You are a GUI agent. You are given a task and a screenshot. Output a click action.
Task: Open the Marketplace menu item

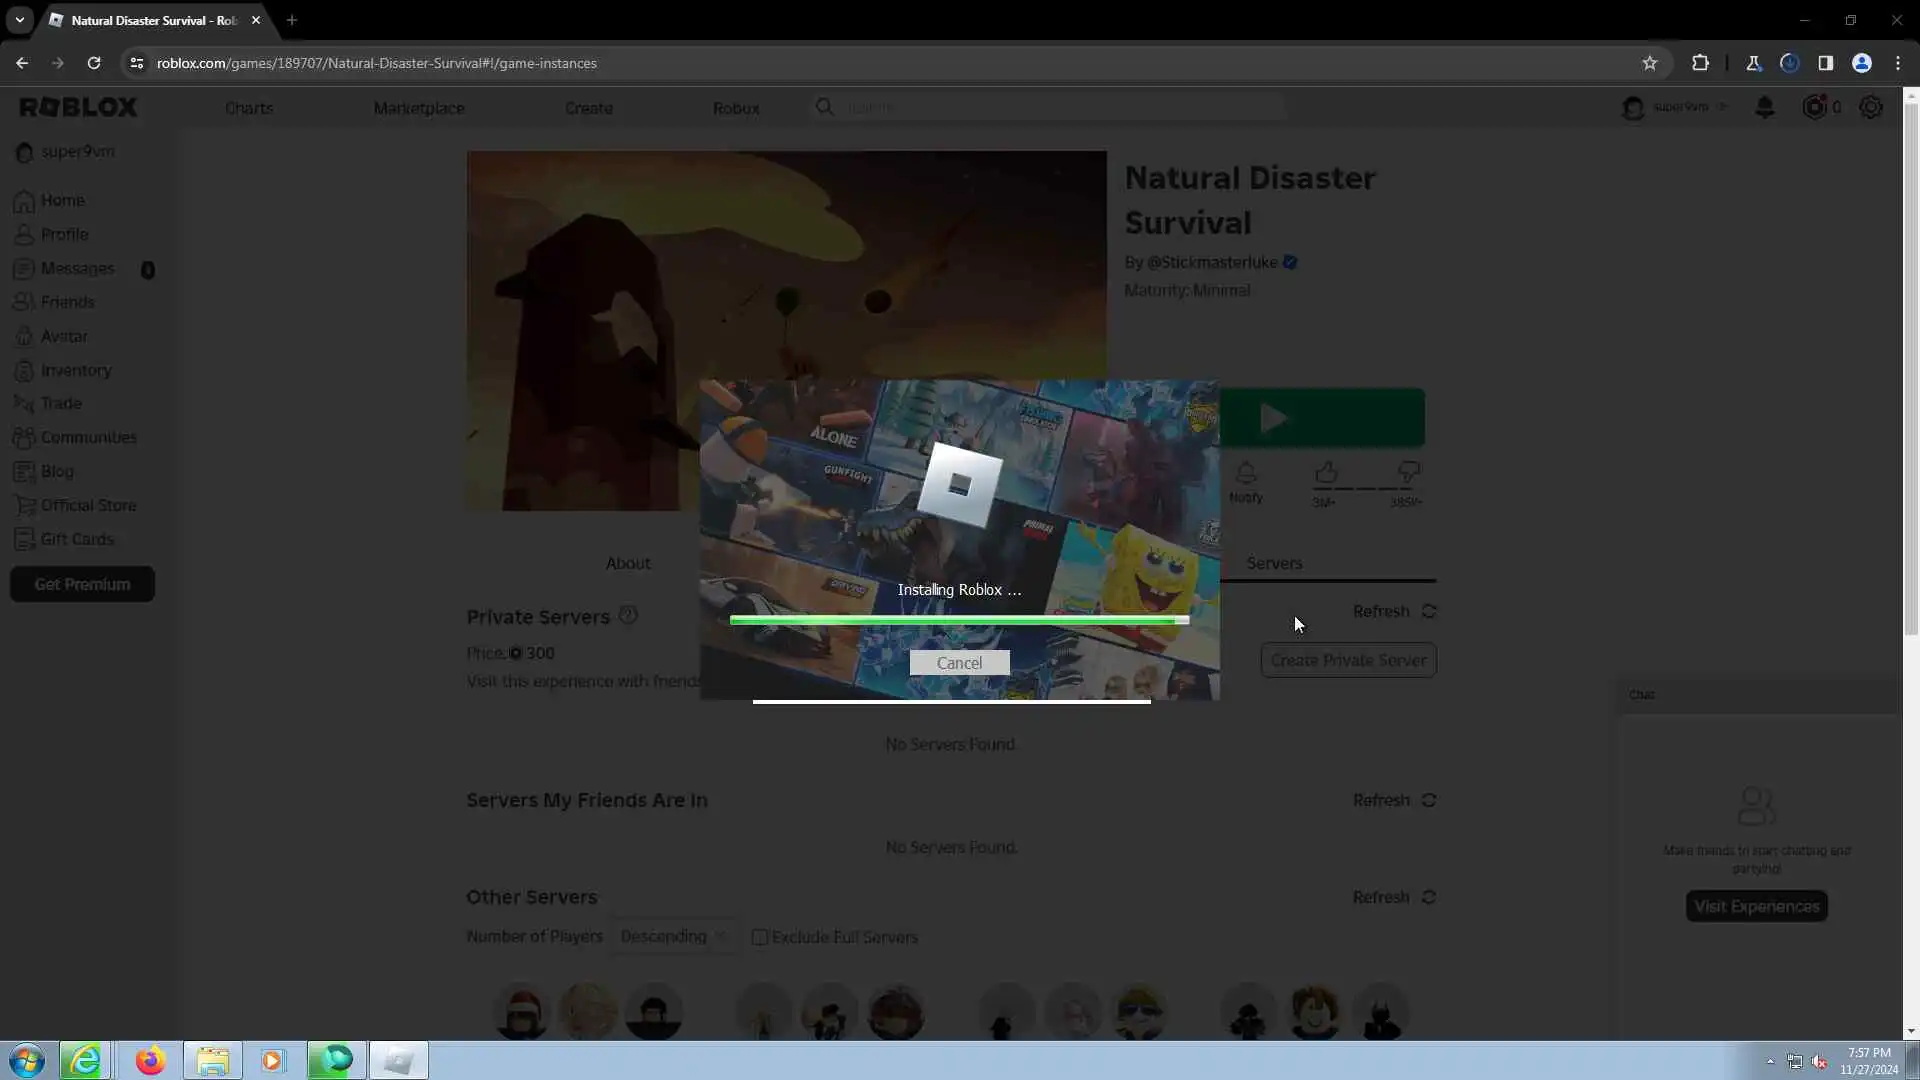point(419,108)
